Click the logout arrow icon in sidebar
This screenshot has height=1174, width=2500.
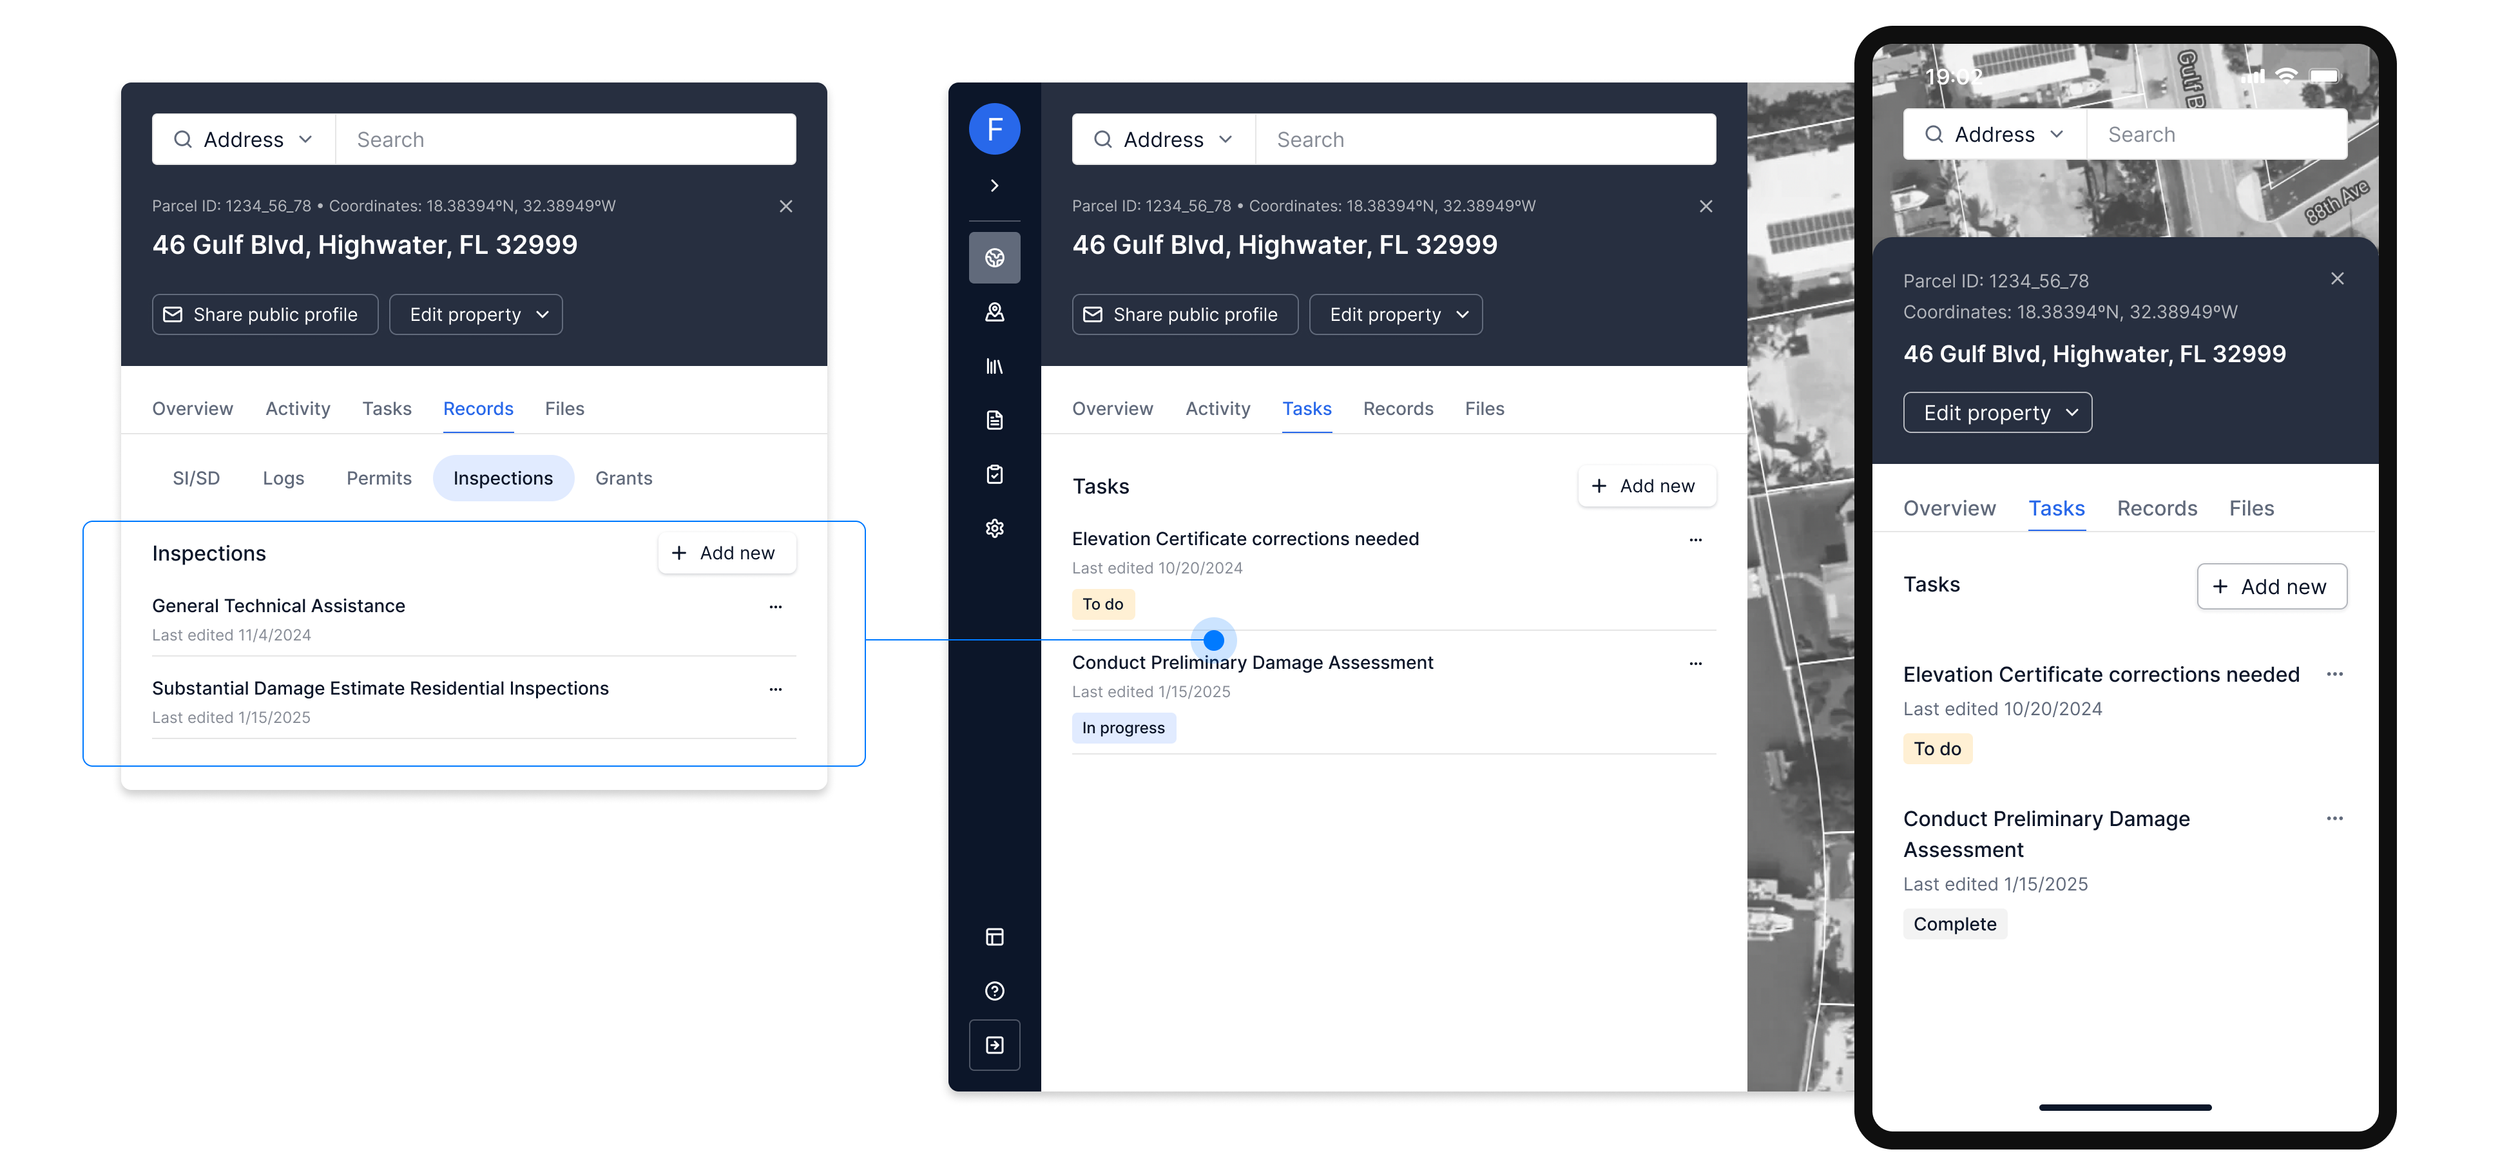click(x=994, y=1045)
